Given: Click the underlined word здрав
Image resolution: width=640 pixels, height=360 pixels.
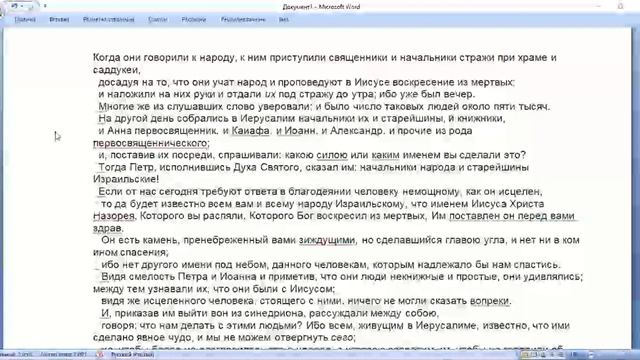Looking at the screenshot, I should [108, 228].
